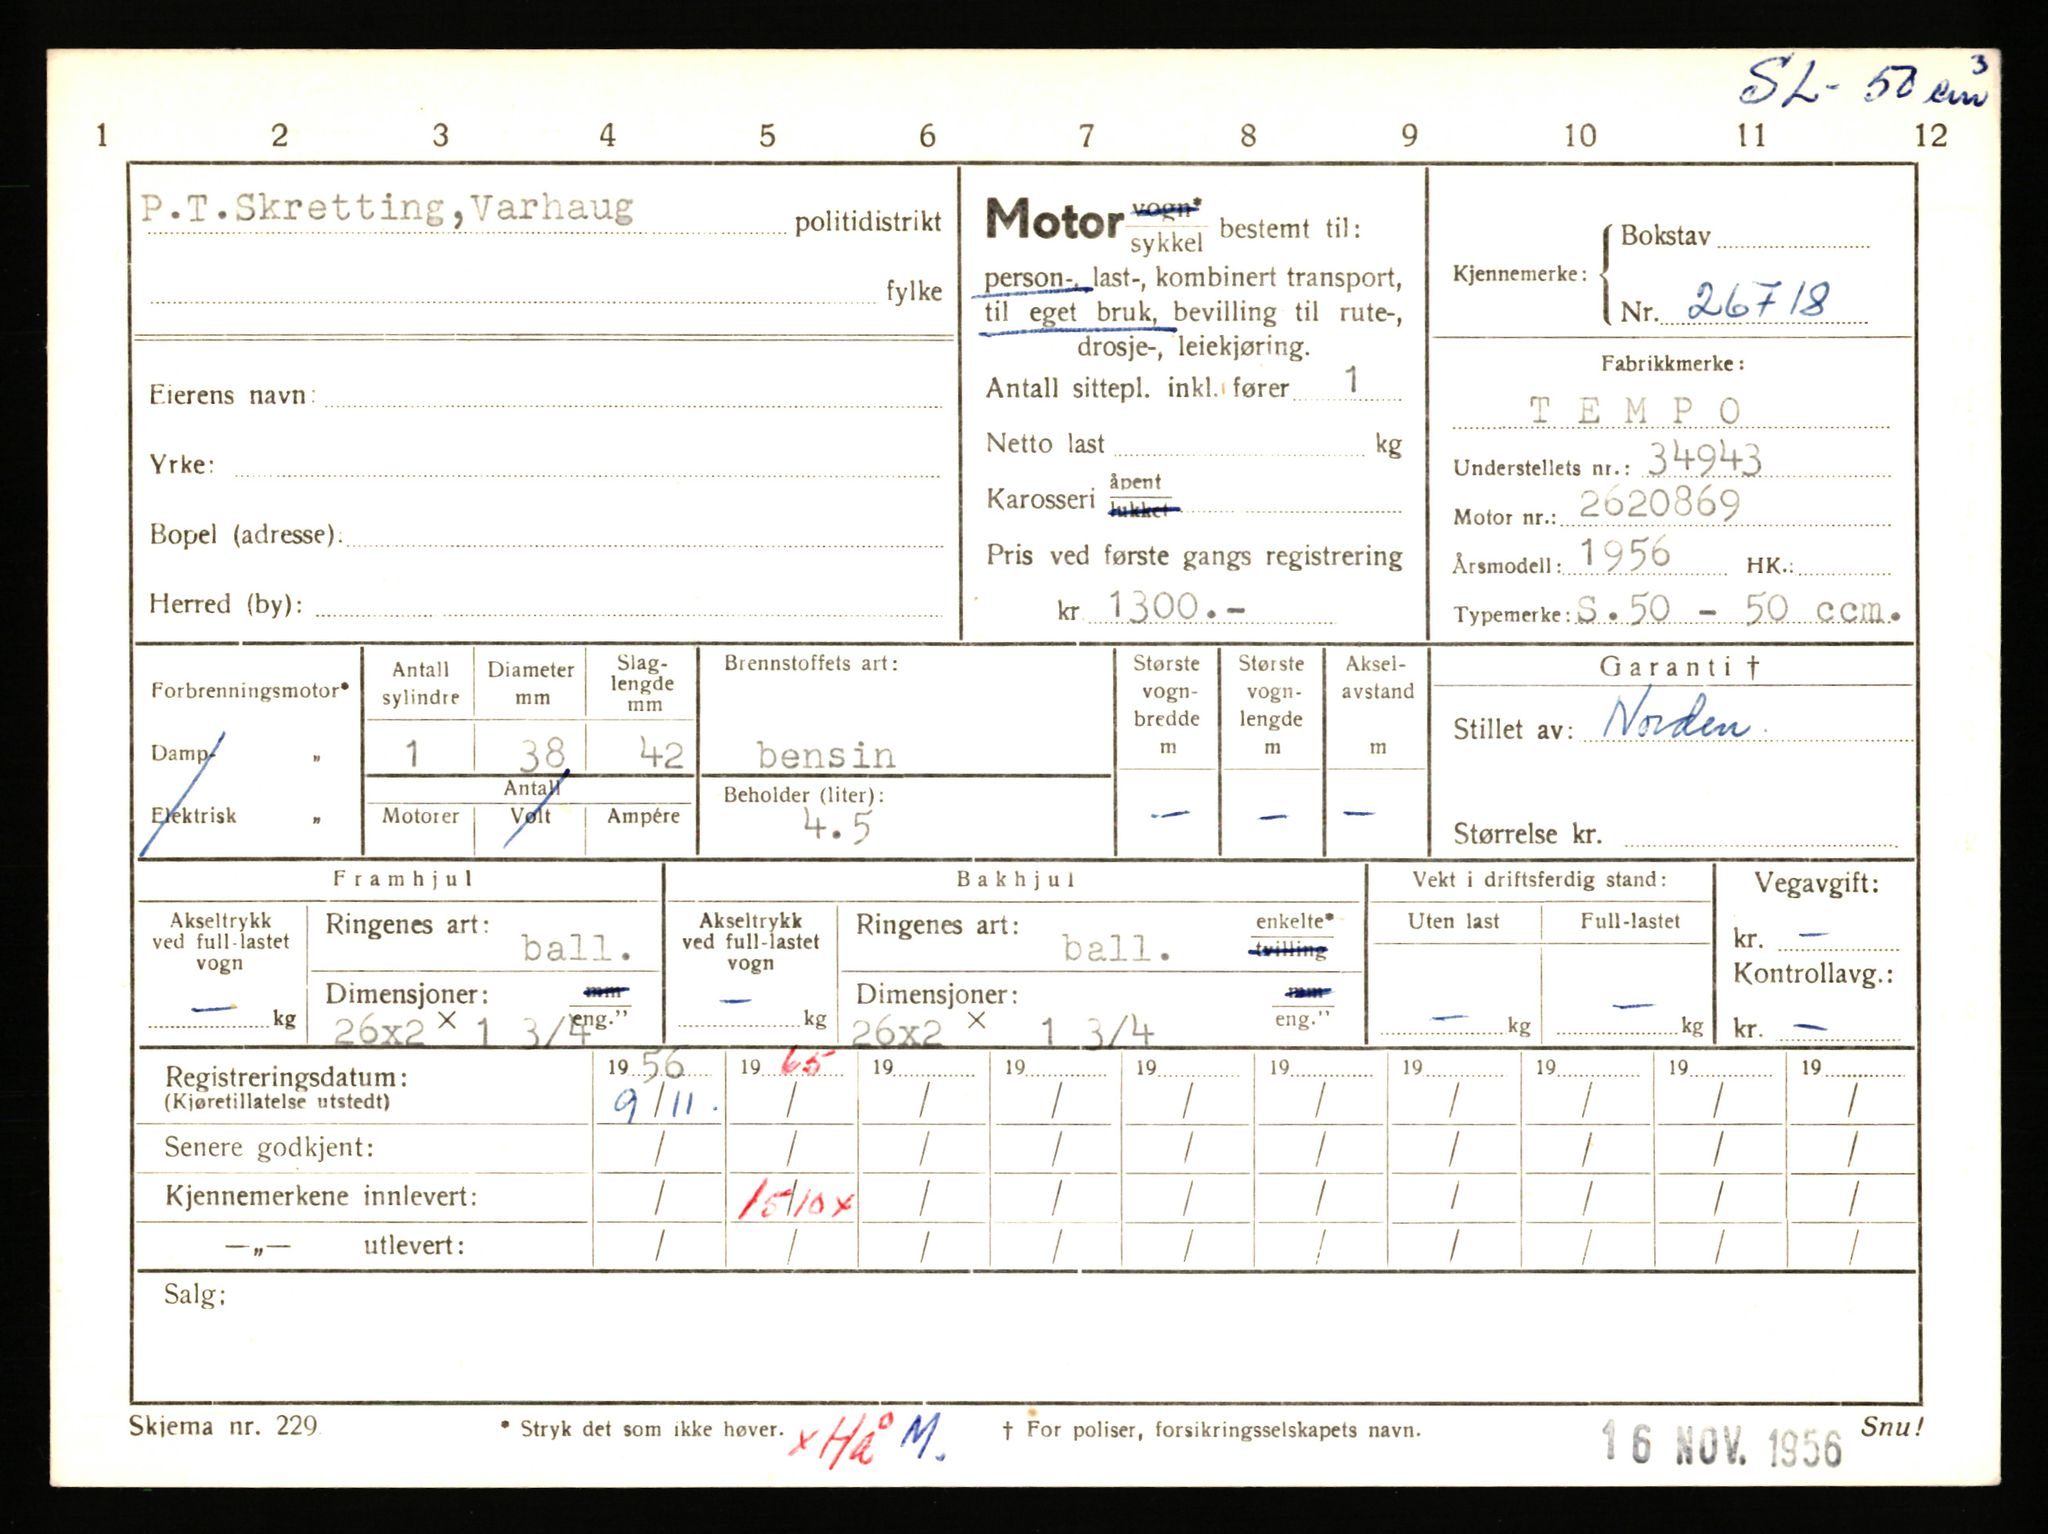The height and width of the screenshot is (1534, 2048).
Task: Click the Fabrikkmerke value TEMPO
Action: point(1635,410)
